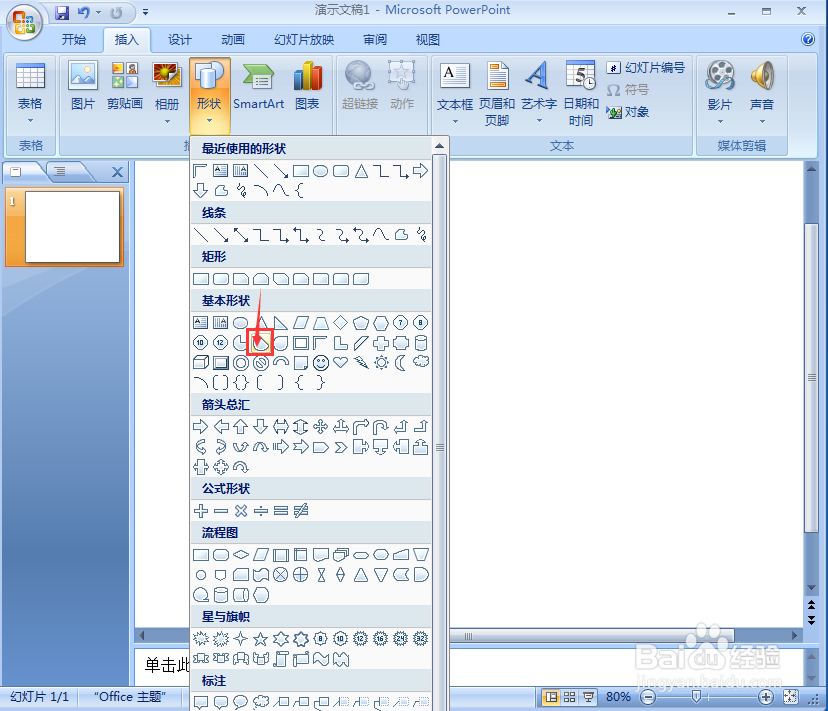
Task: Expand the Undo history dropdown arrow
Action: pyautogui.click(x=98, y=12)
